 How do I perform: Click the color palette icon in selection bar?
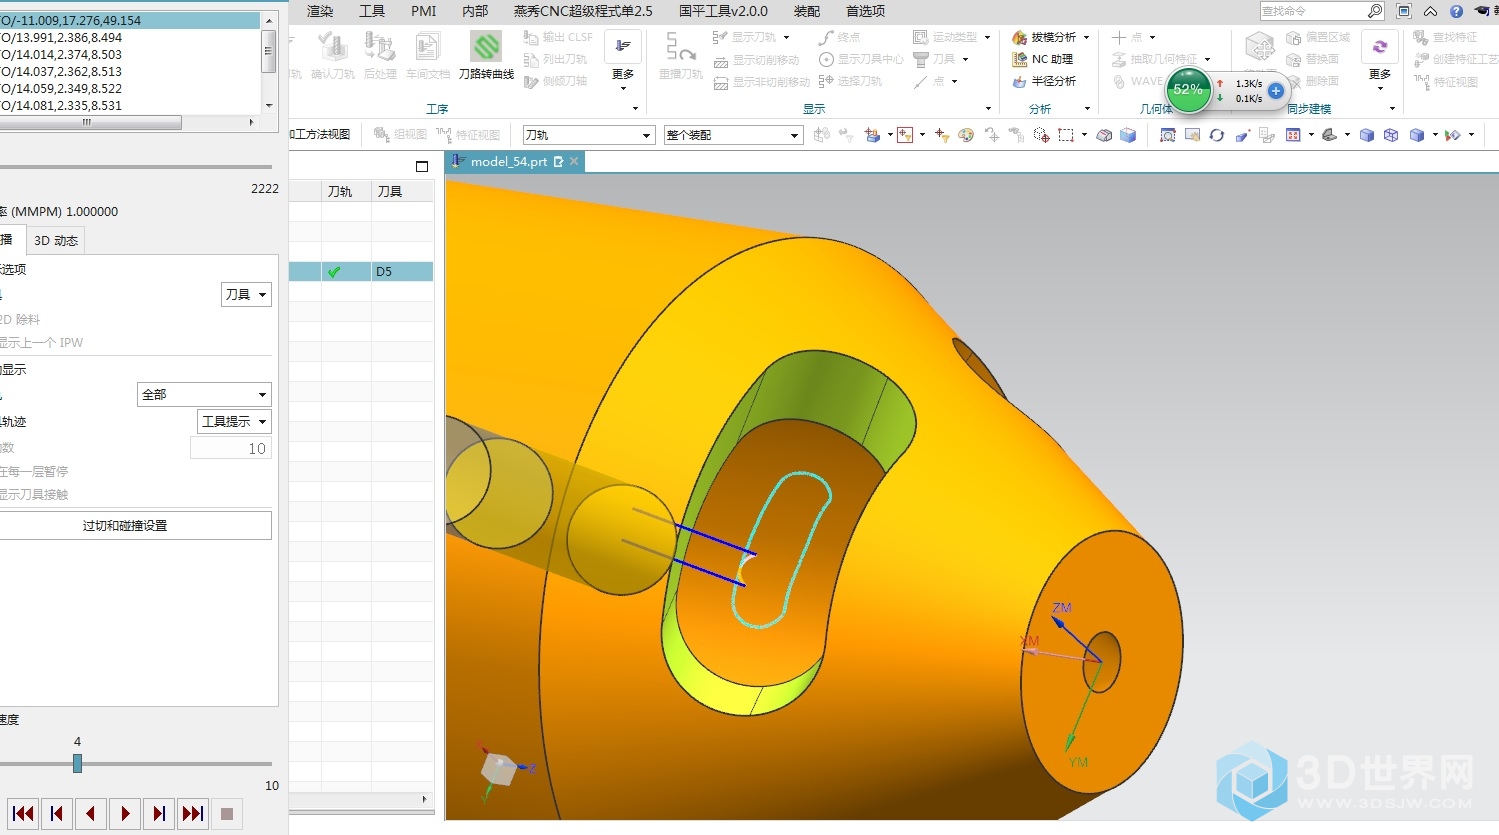(x=966, y=135)
